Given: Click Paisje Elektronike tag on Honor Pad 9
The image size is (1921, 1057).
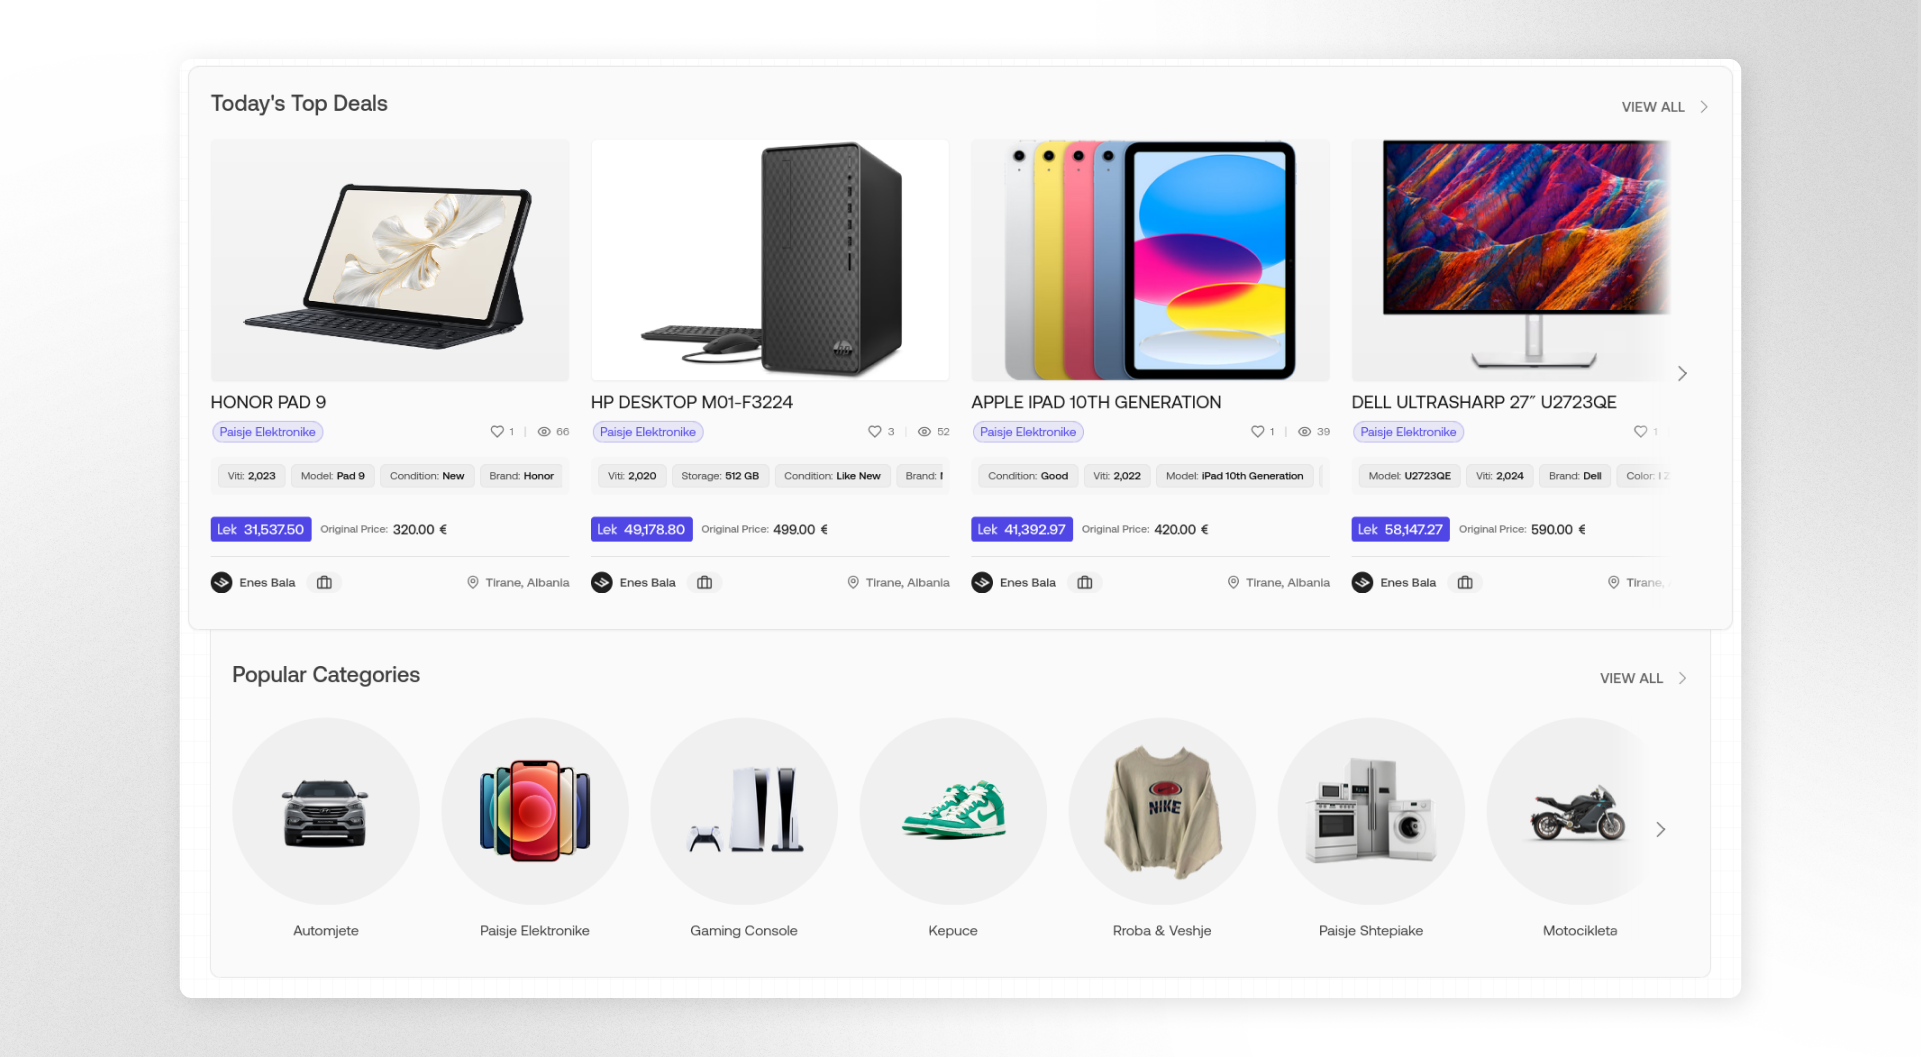Looking at the screenshot, I should click(x=268, y=432).
